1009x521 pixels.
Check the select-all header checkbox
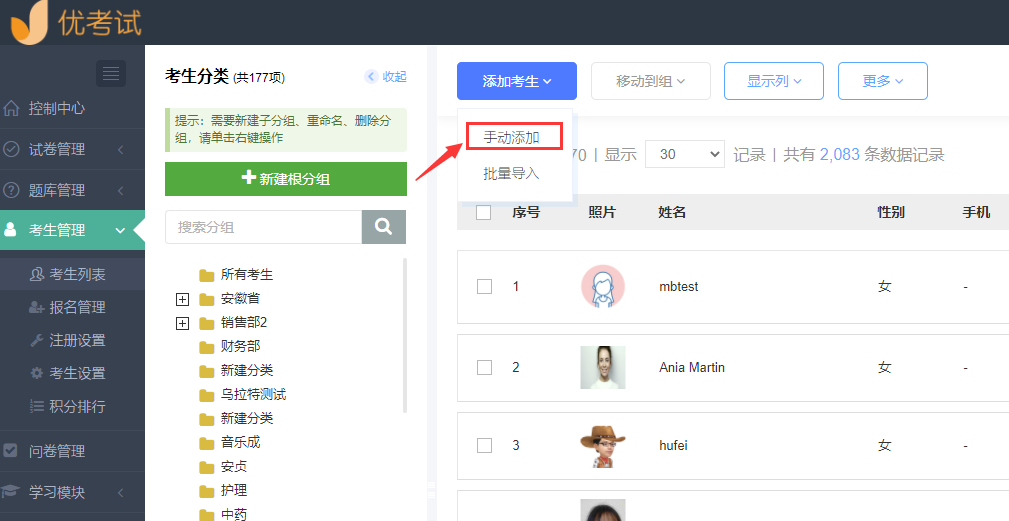click(484, 212)
